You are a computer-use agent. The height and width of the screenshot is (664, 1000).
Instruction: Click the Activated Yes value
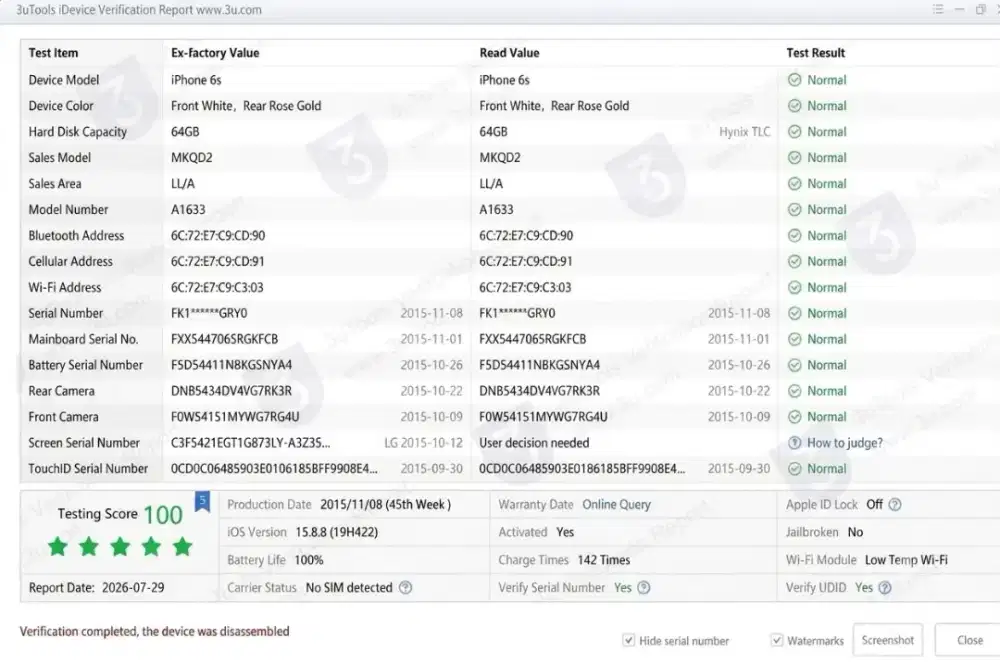564,532
